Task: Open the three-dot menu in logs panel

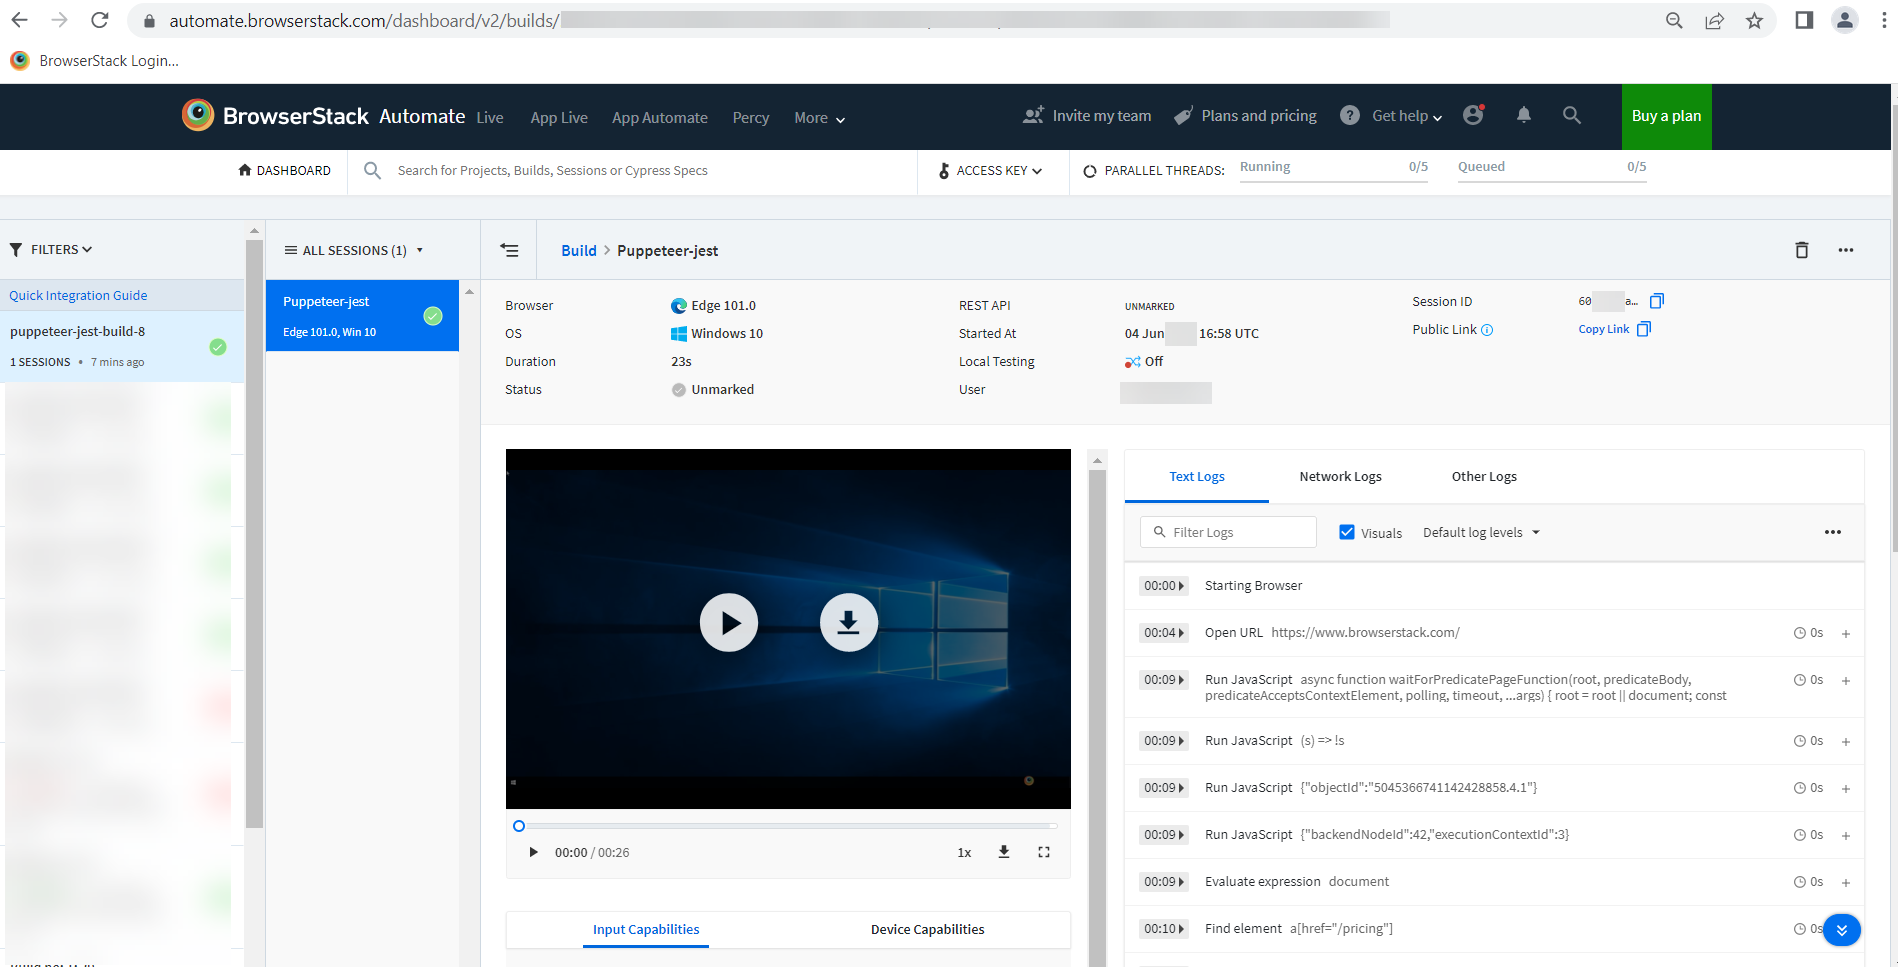Action: point(1832,532)
